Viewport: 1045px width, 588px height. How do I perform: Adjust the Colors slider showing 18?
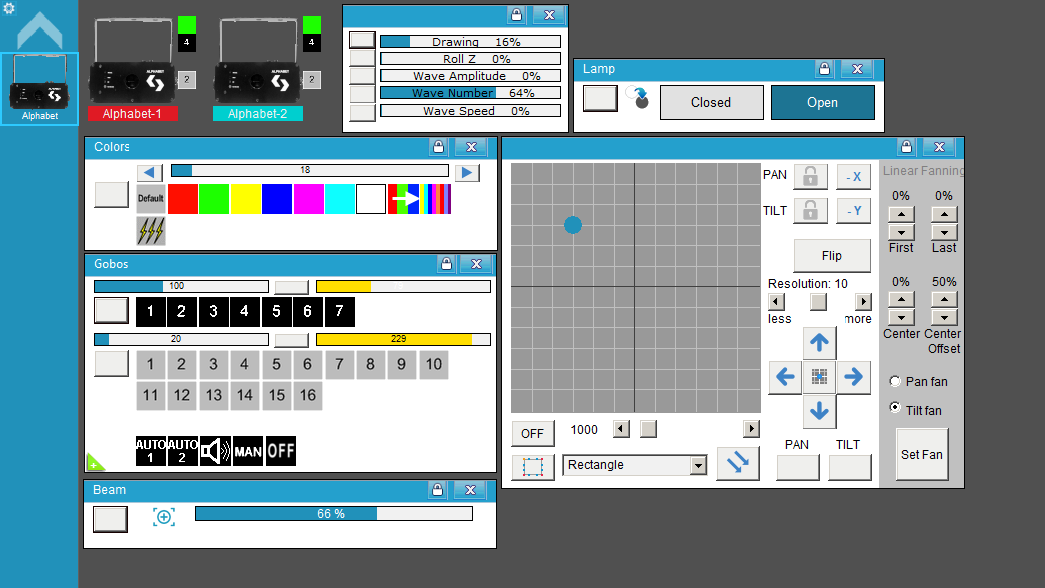click(x=310, y=171)
